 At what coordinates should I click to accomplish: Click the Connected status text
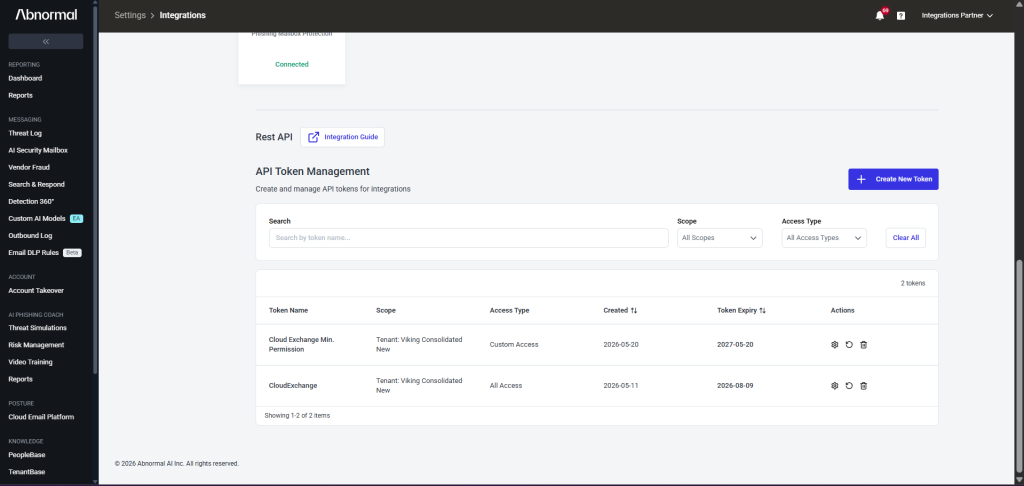(x=292, y=65)
